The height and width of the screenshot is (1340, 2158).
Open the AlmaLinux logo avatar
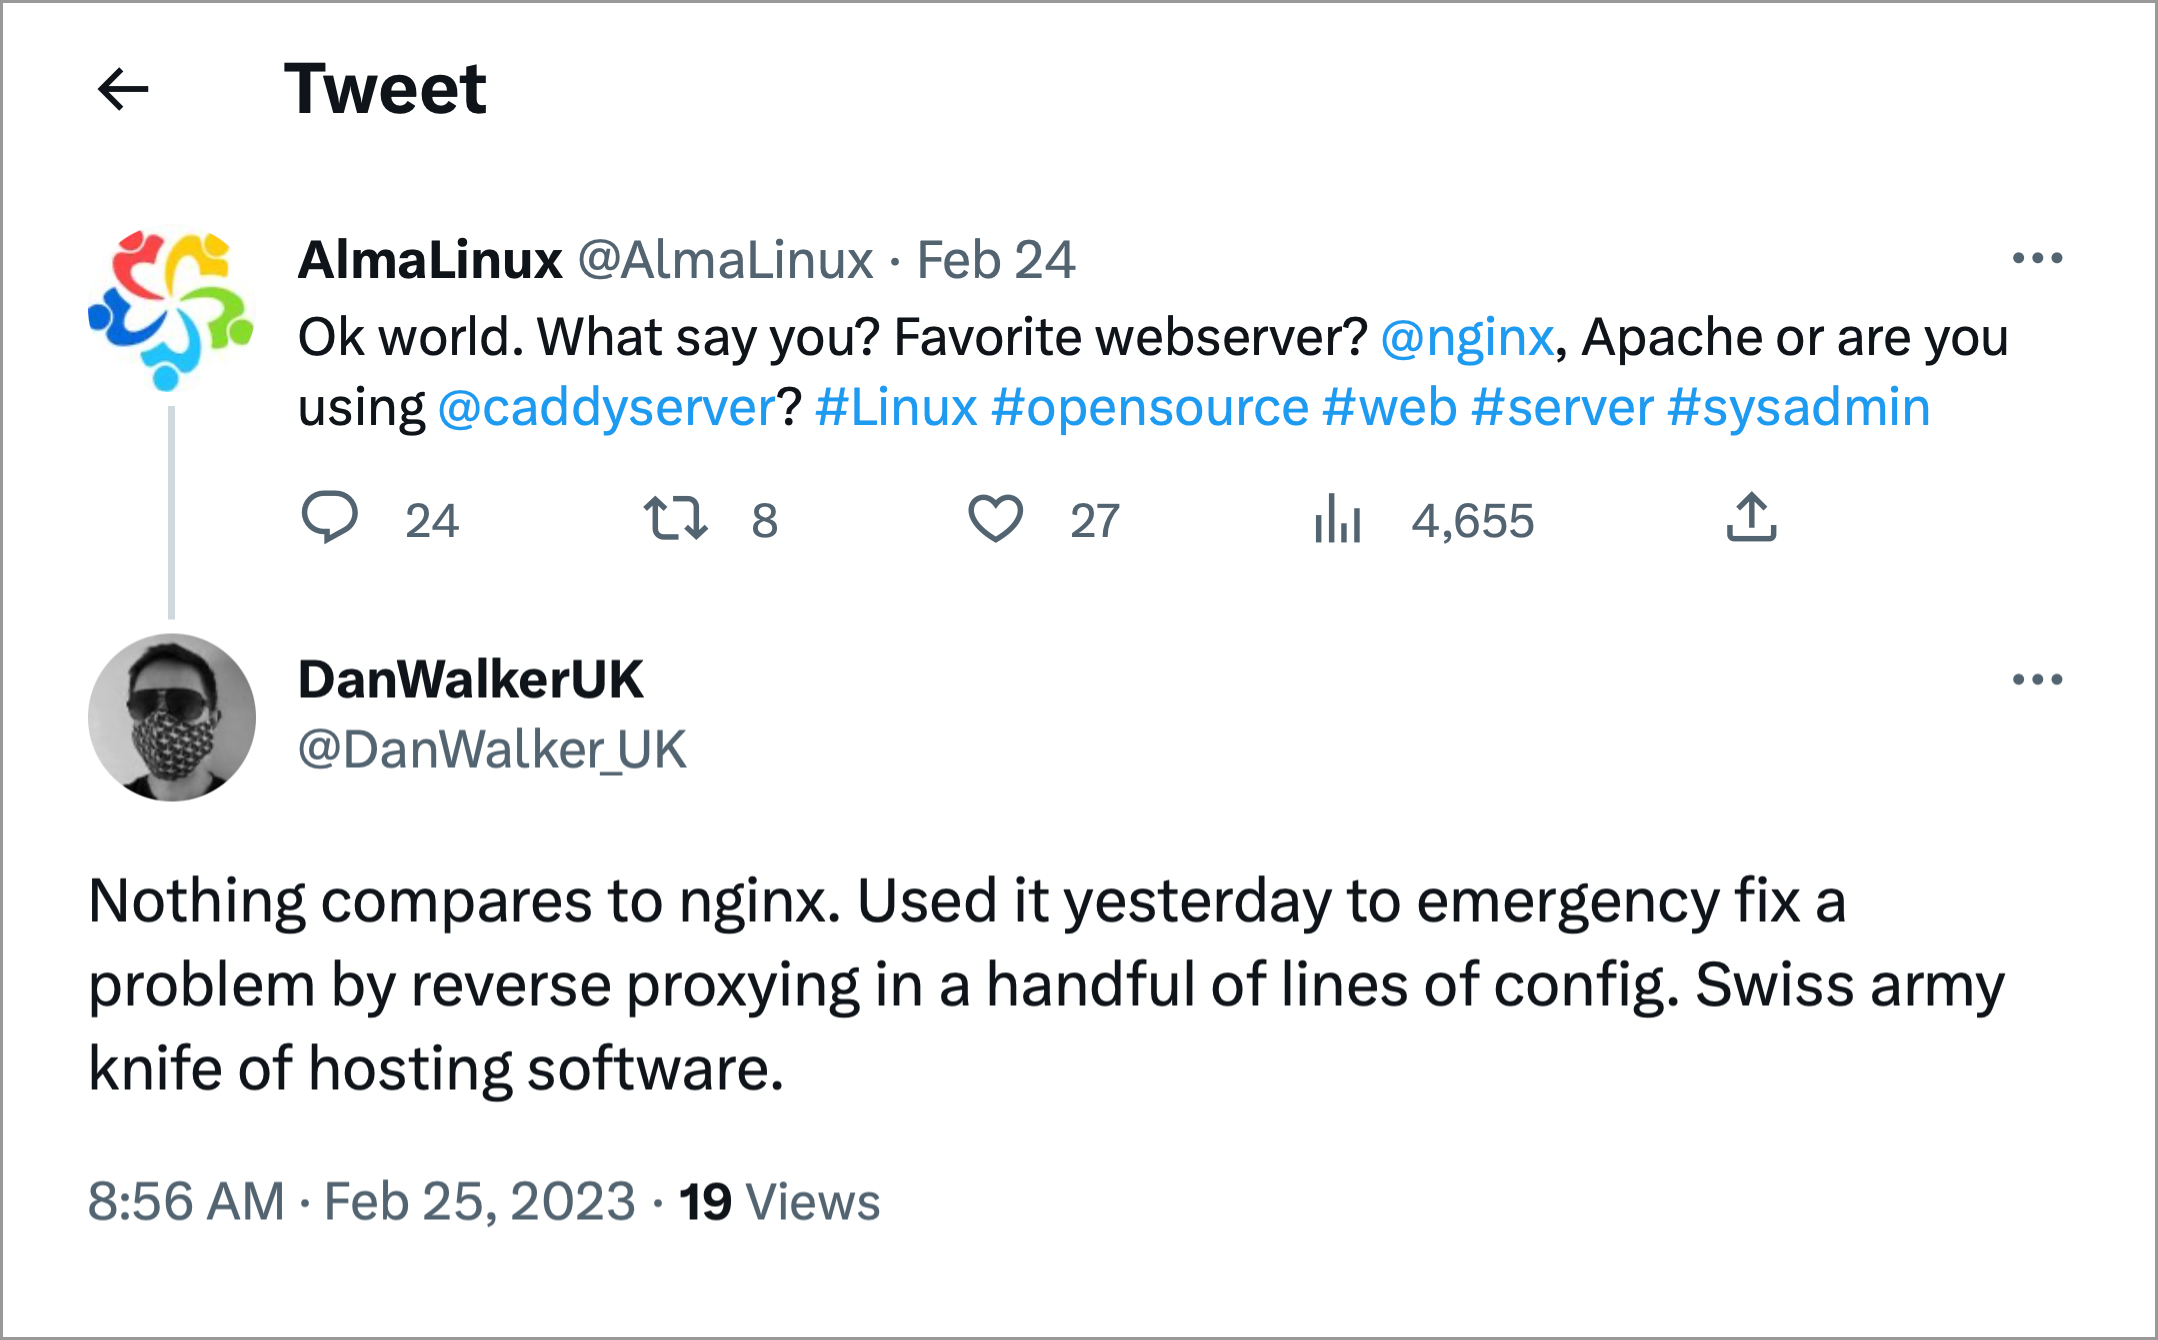171,310
